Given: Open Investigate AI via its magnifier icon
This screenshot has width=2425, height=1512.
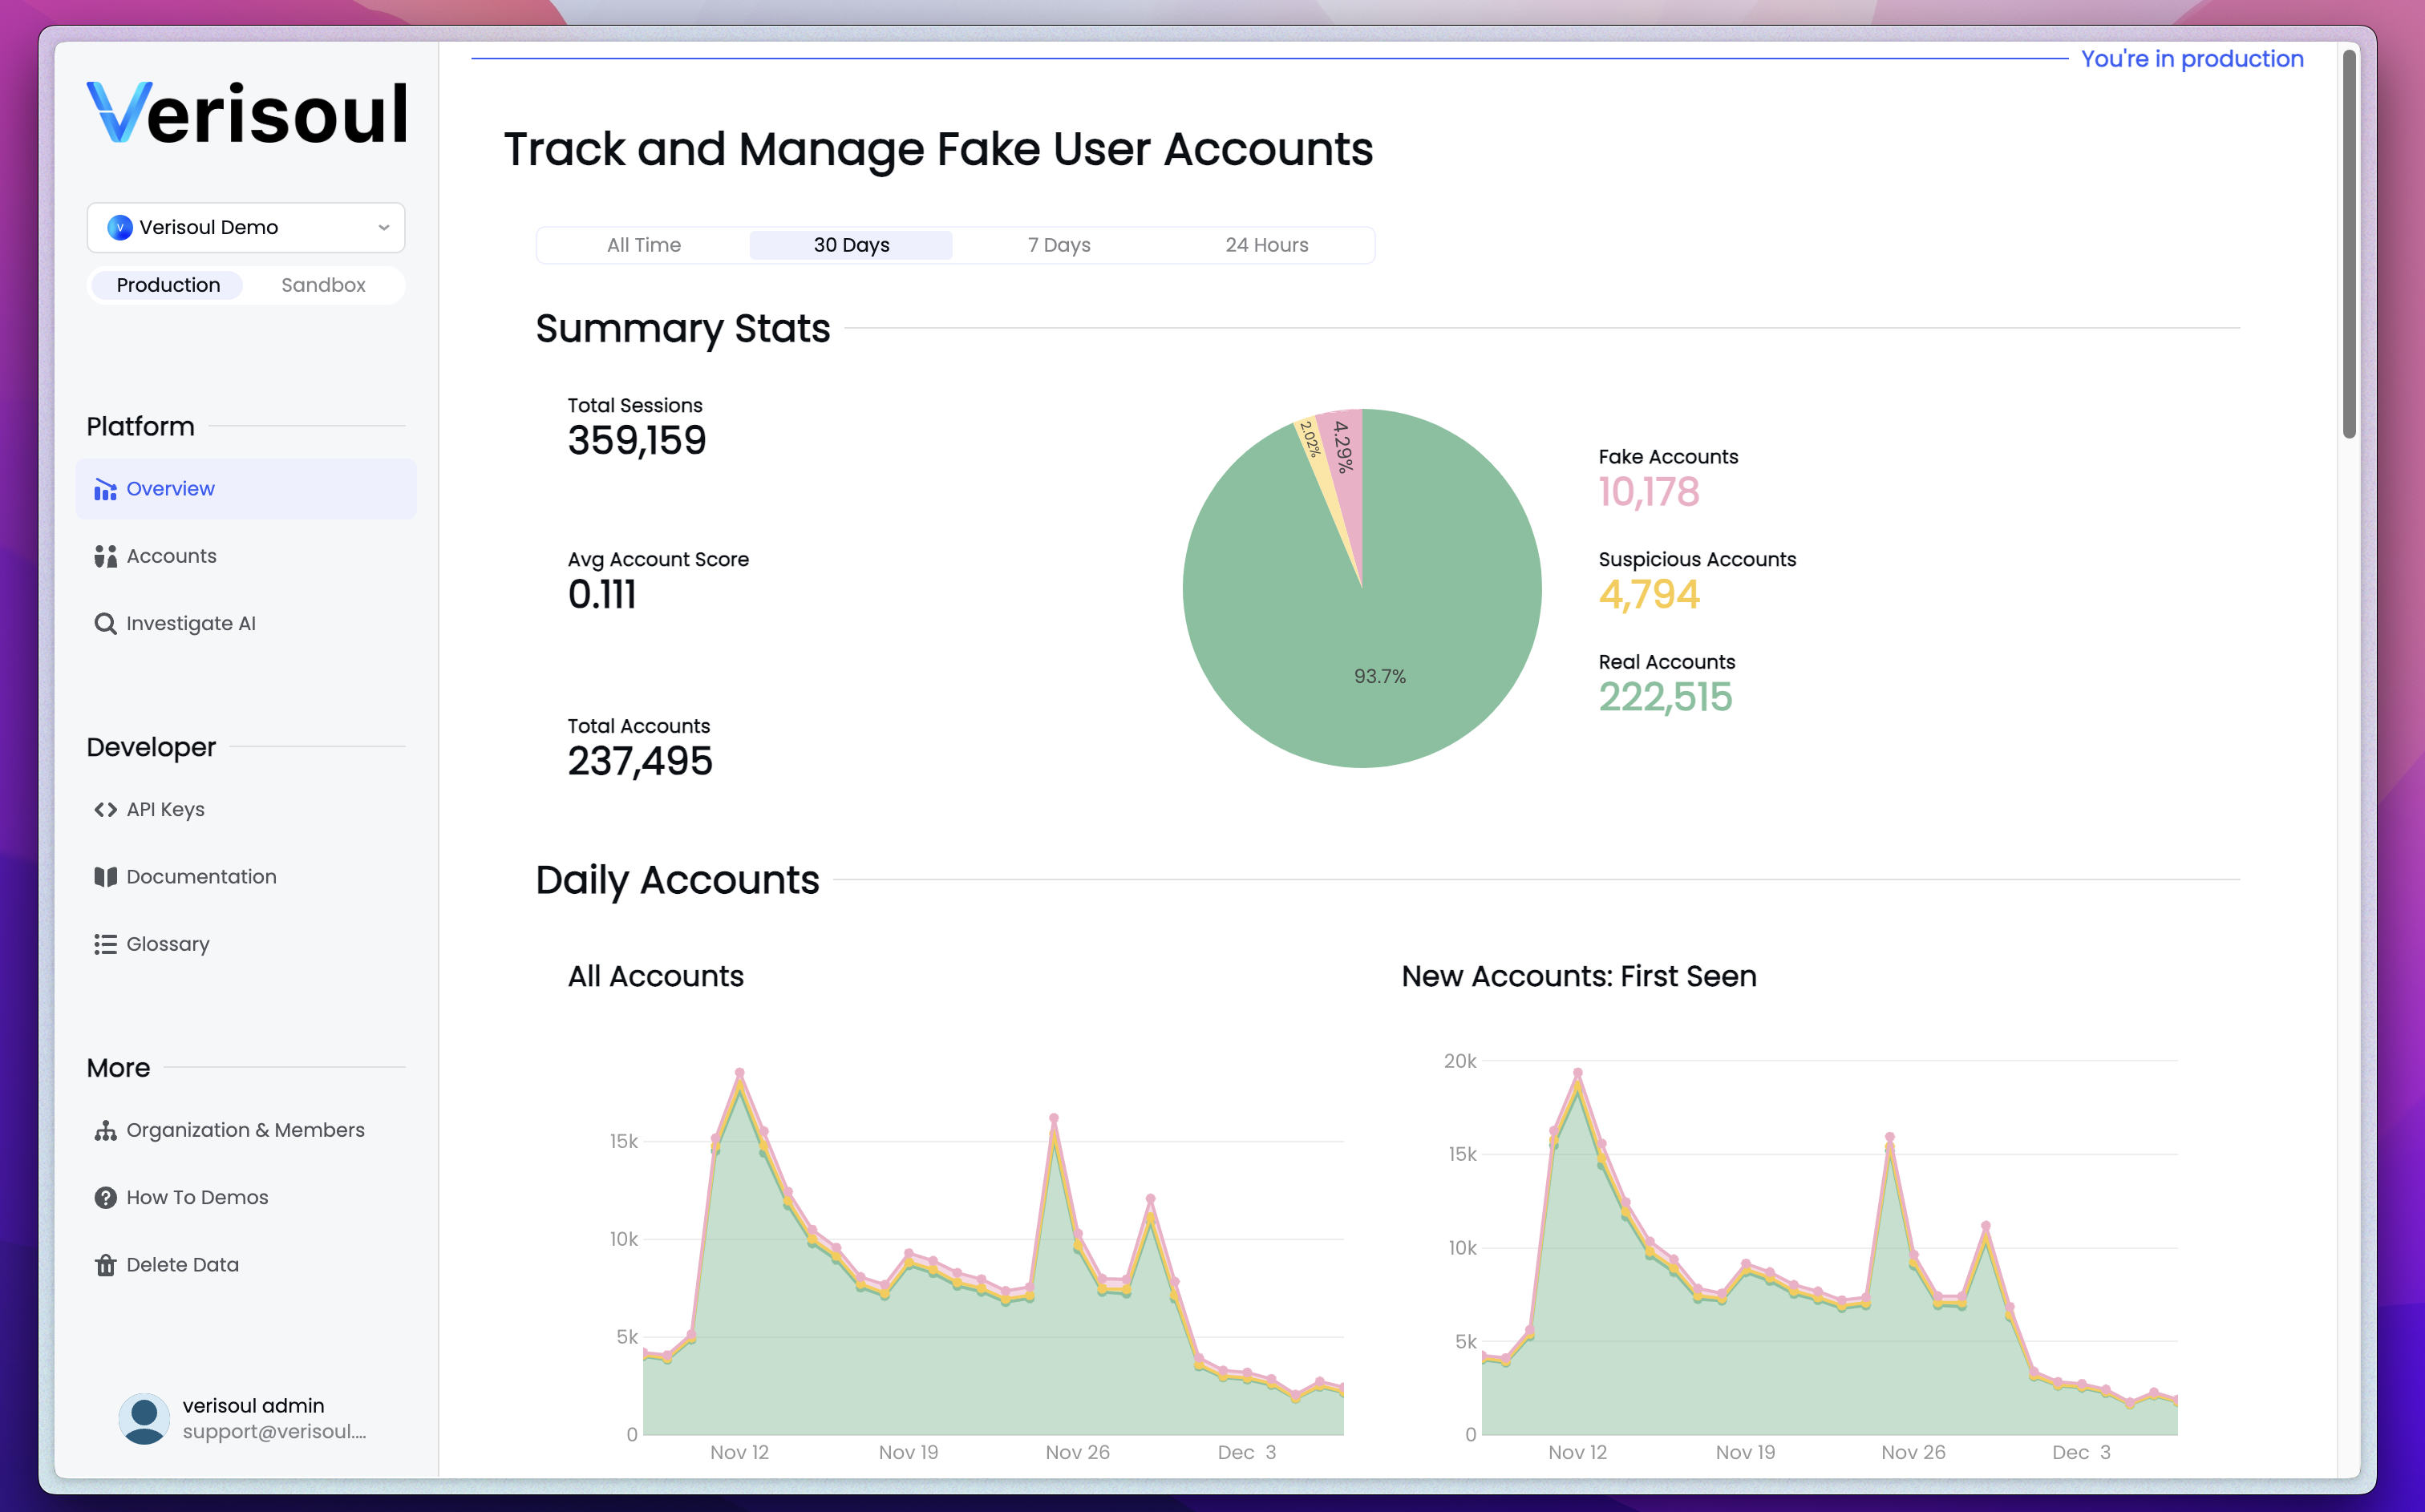Looking at the screenshot, I should point(106,623).
